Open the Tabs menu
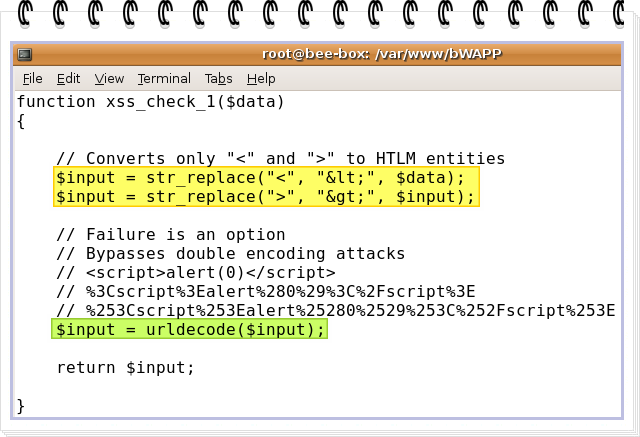The image size is (640, 437). 218,78
